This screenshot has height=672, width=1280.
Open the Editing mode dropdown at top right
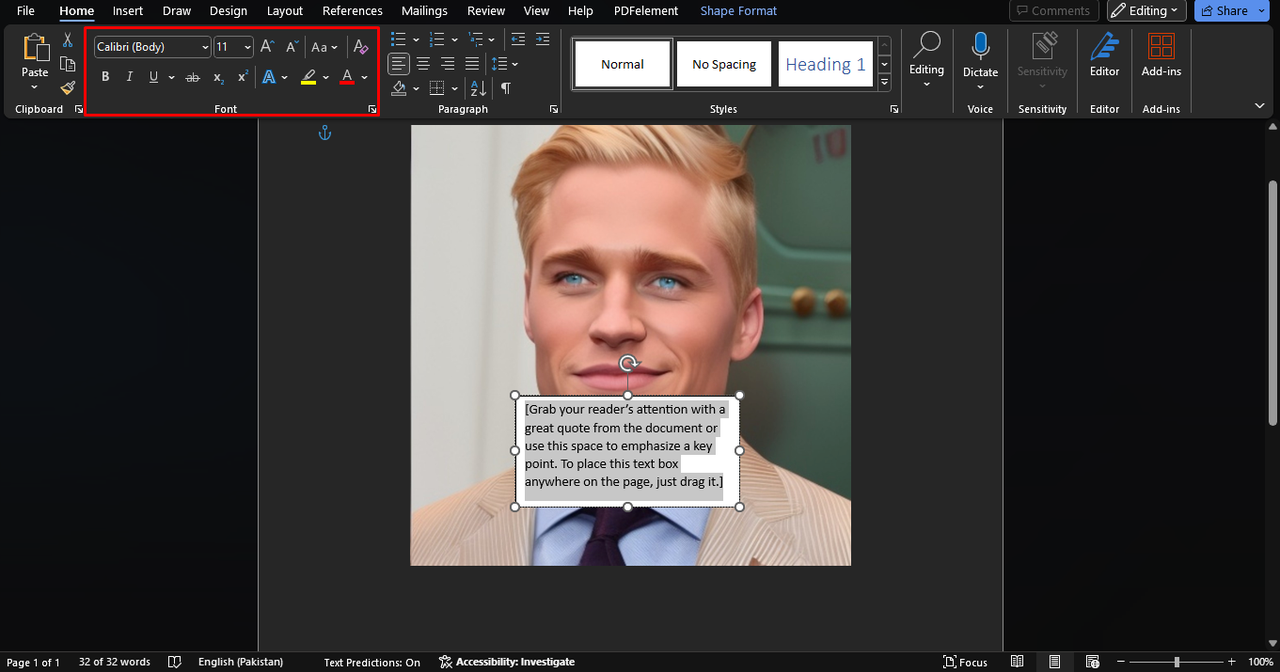[1146, 11]
